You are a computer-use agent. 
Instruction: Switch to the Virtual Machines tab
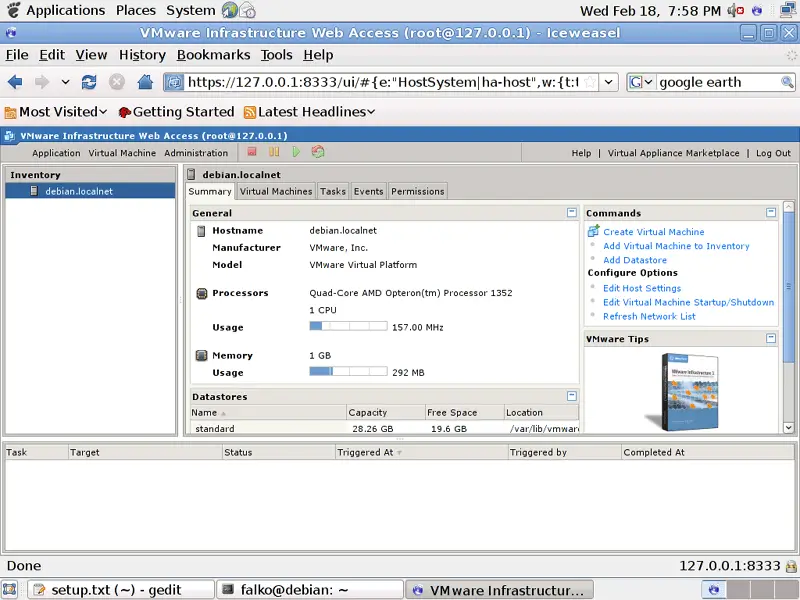(276, 191)
